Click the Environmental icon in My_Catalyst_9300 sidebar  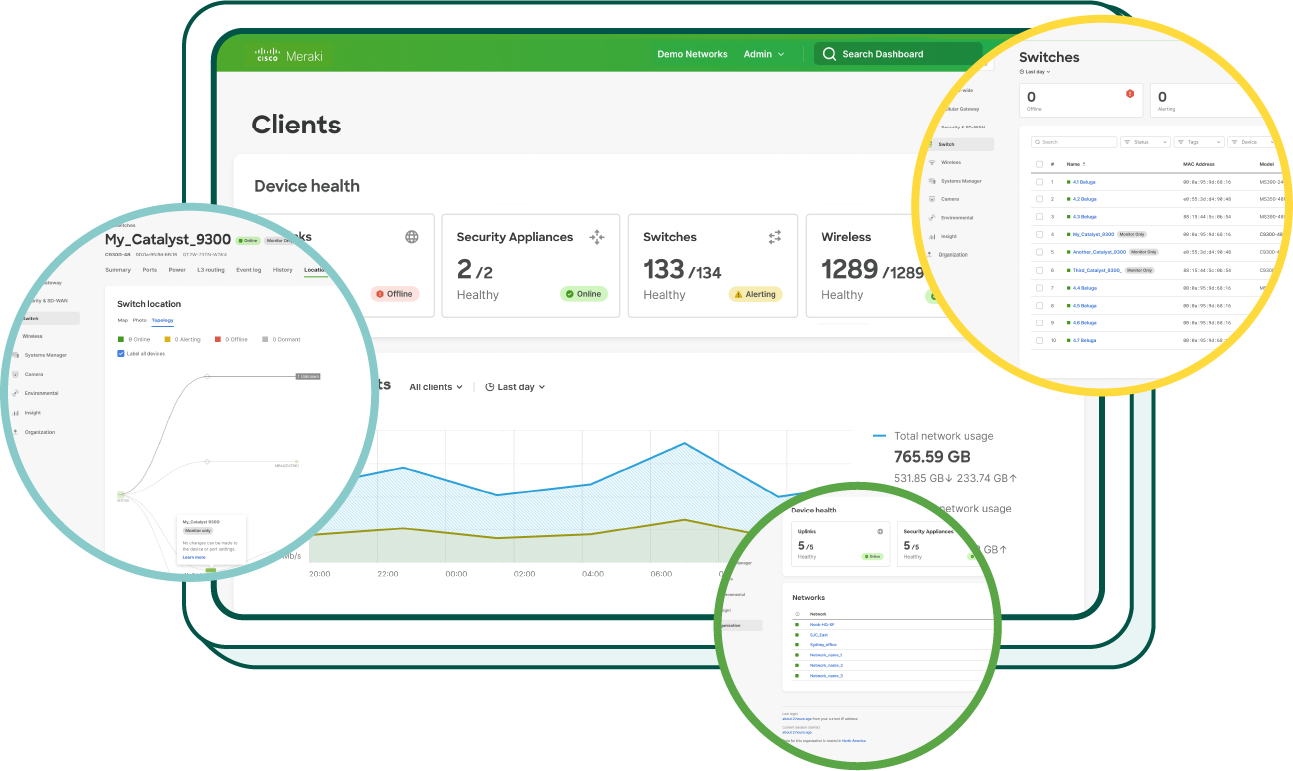click(x=15, y=393)
